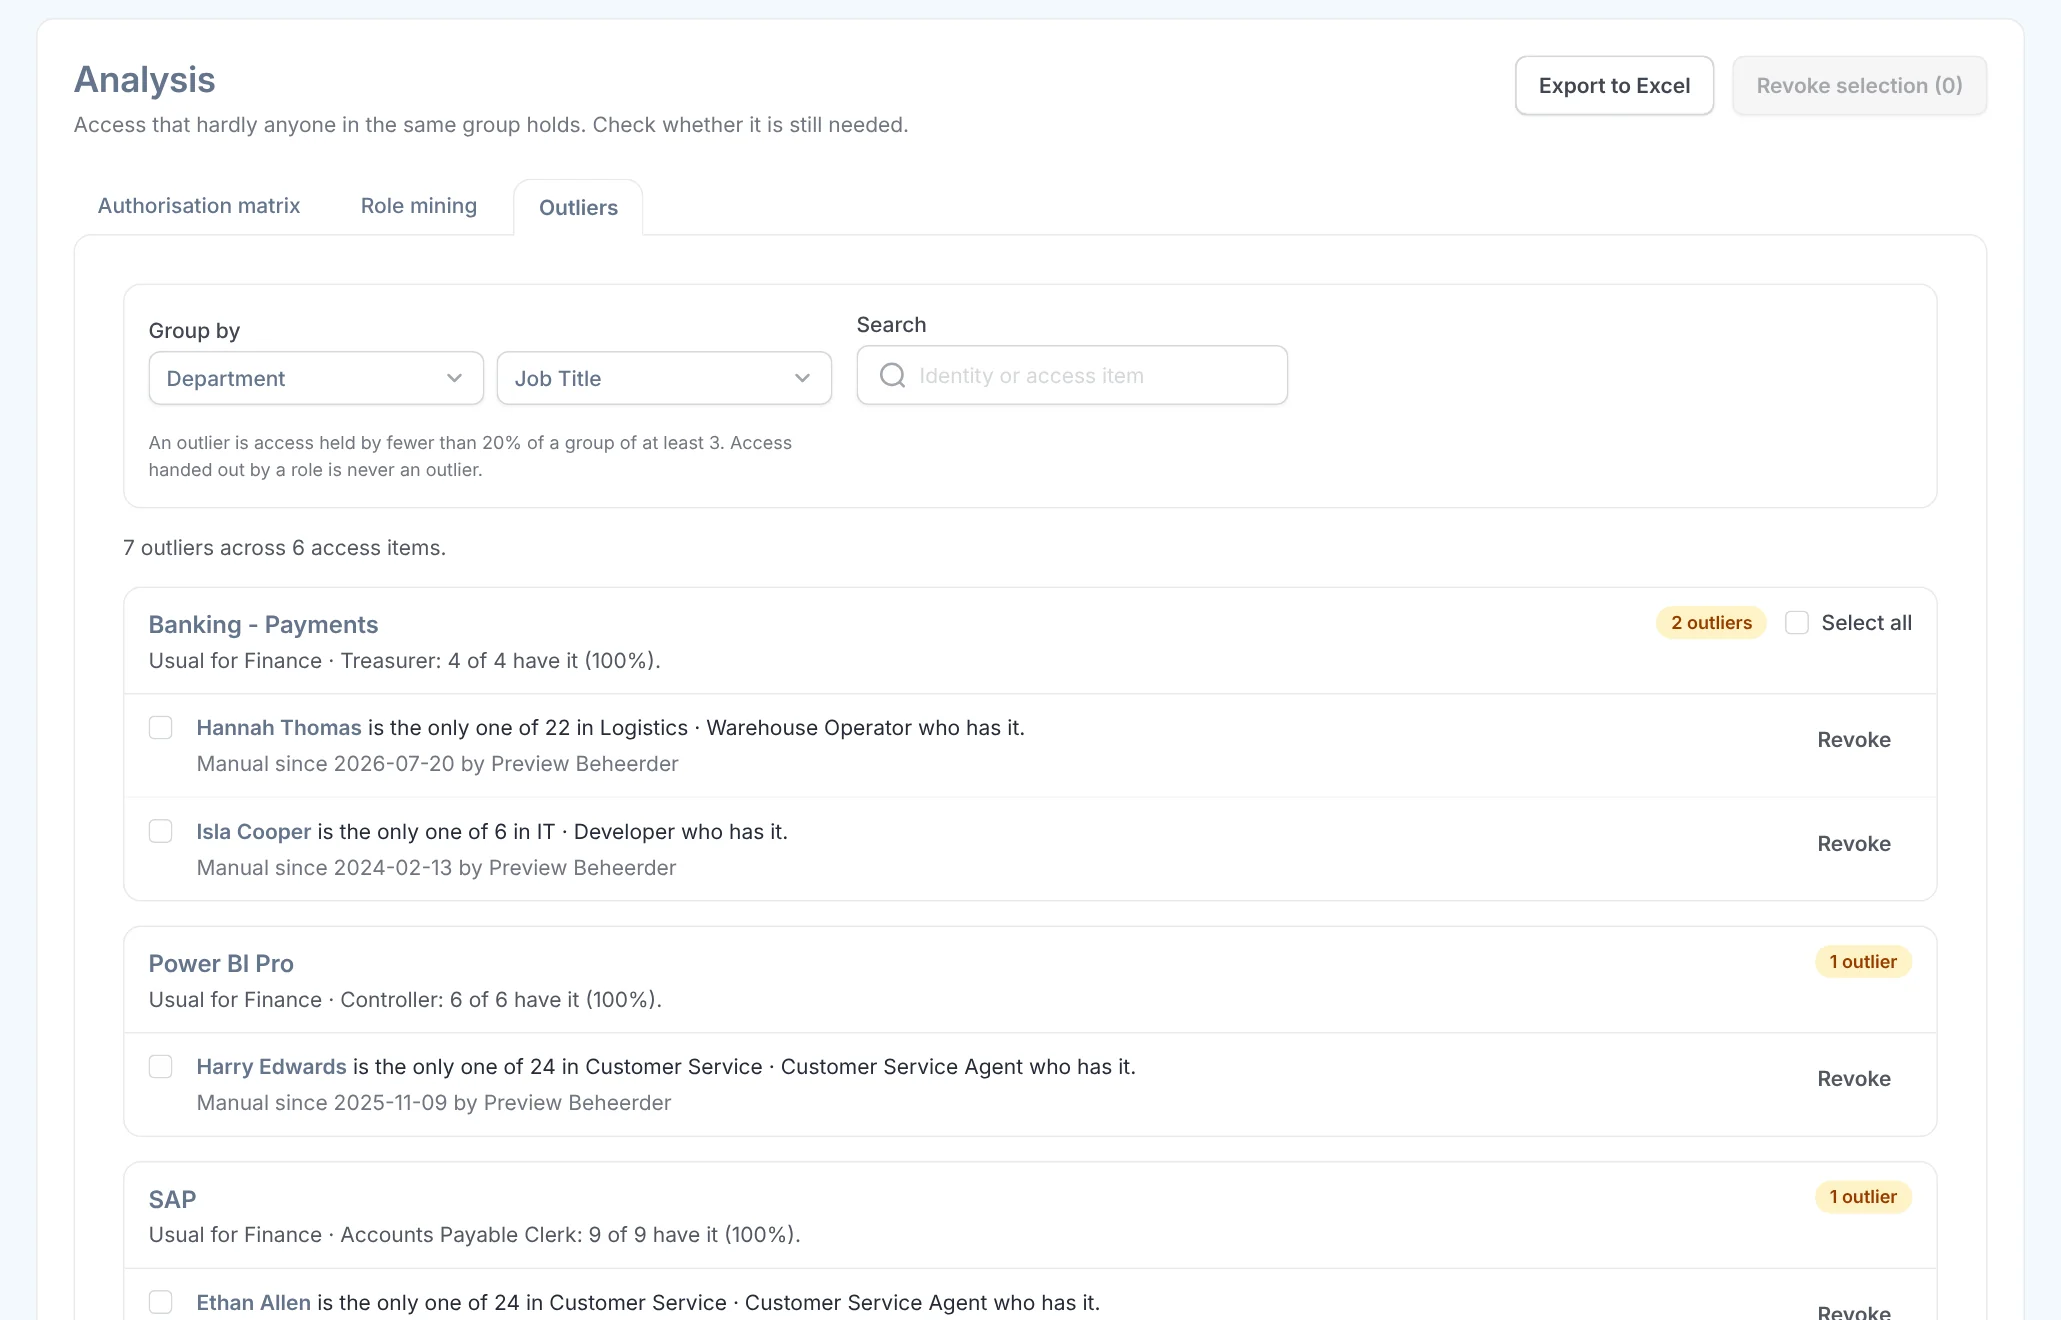Revoke Isla Cooper's Banking - Payments access
This screenshot has height=1320, width=2061.
tap(1854, 844)
